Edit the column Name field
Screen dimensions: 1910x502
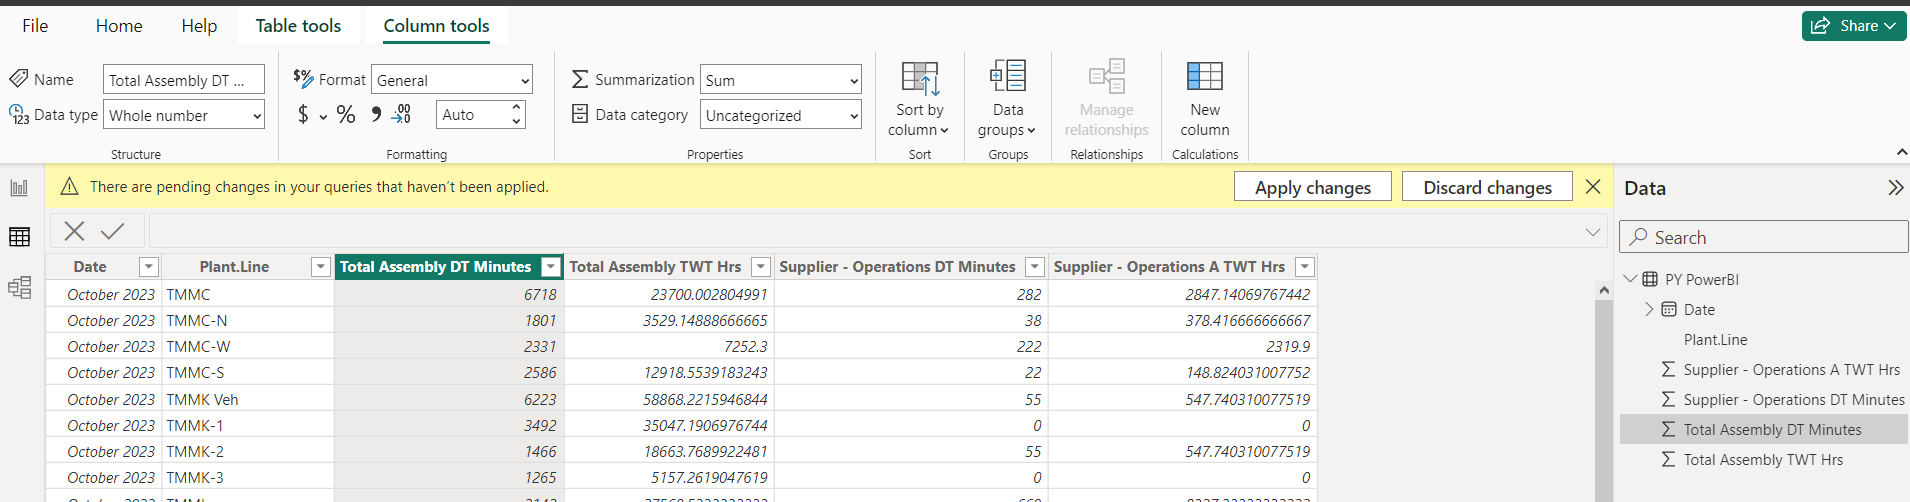click(184, 80)
